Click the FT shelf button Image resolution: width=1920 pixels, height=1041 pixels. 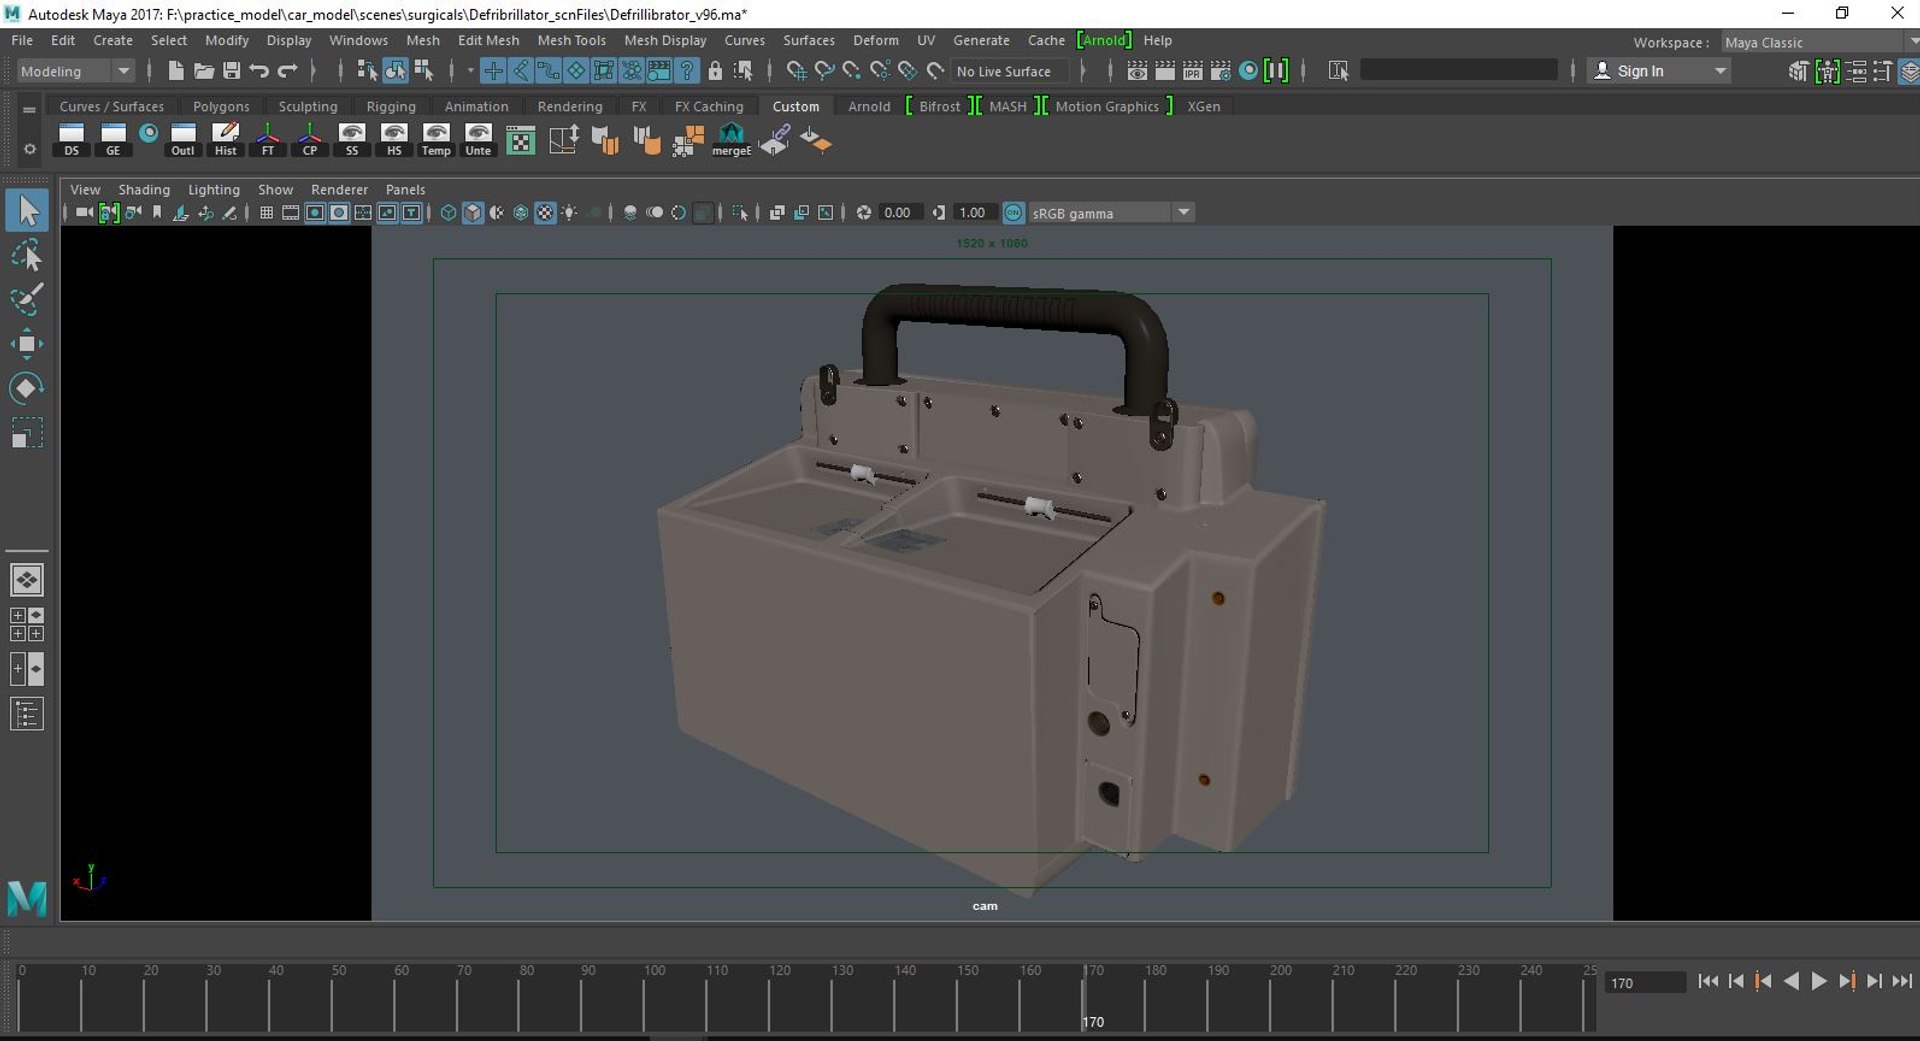click(268, 140)
